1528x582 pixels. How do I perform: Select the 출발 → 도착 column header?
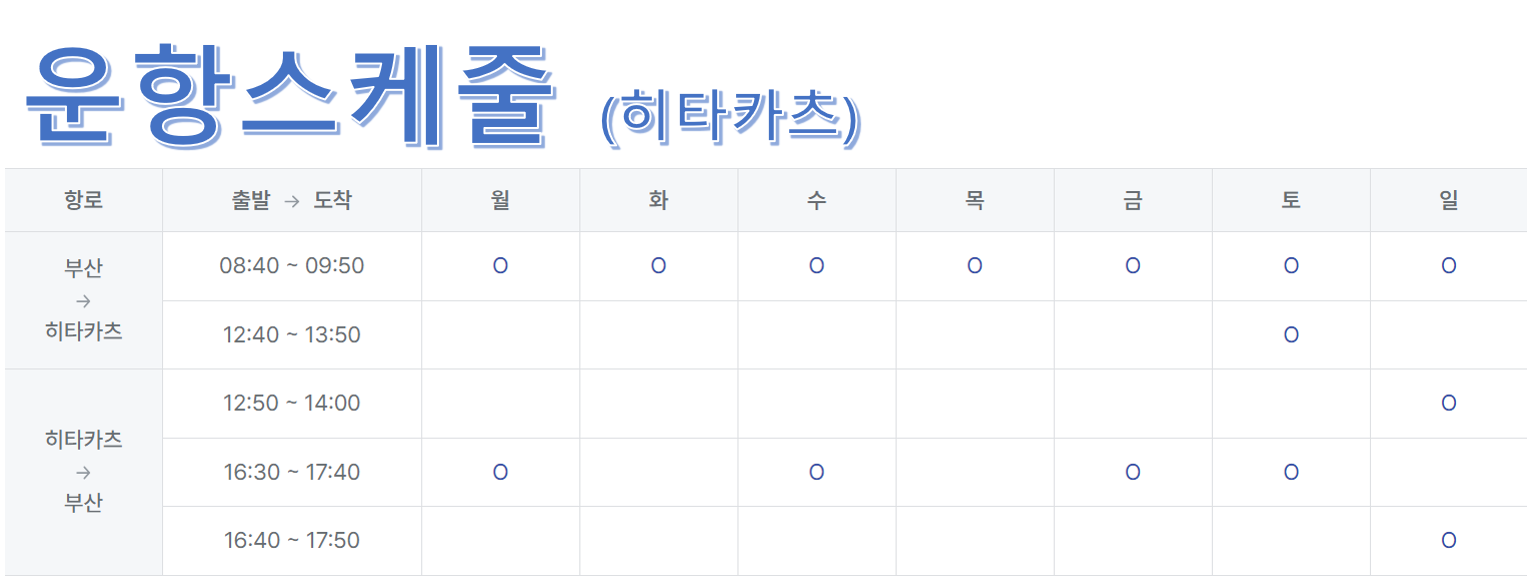coord(292,200)
